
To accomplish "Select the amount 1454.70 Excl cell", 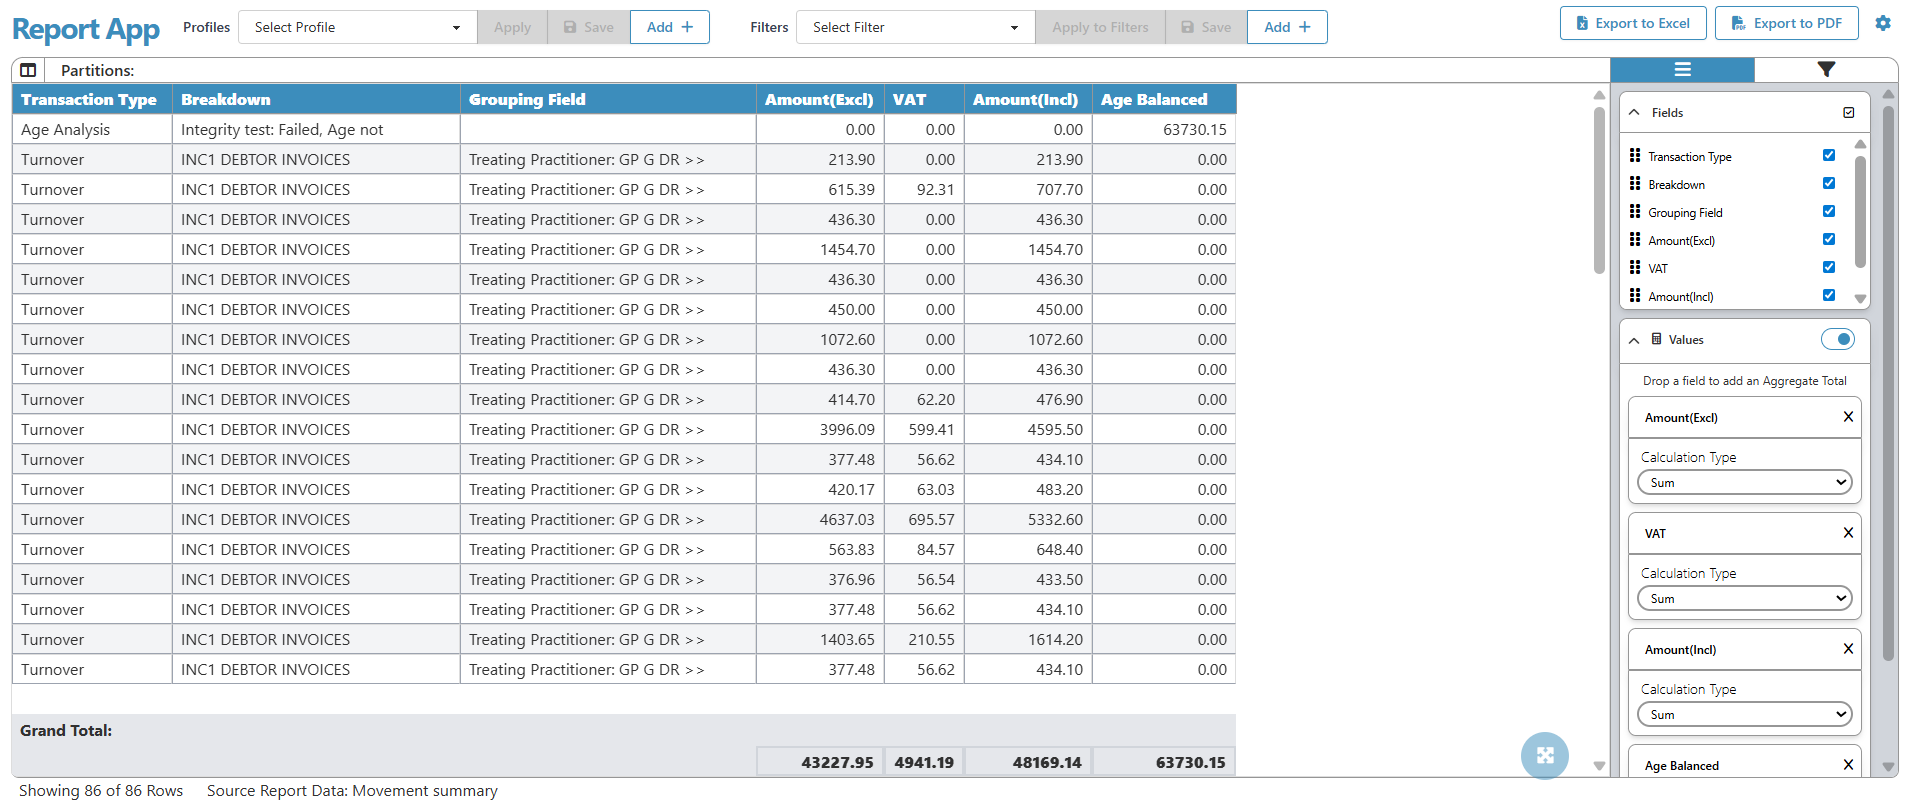I will click(x=820, y=249).
